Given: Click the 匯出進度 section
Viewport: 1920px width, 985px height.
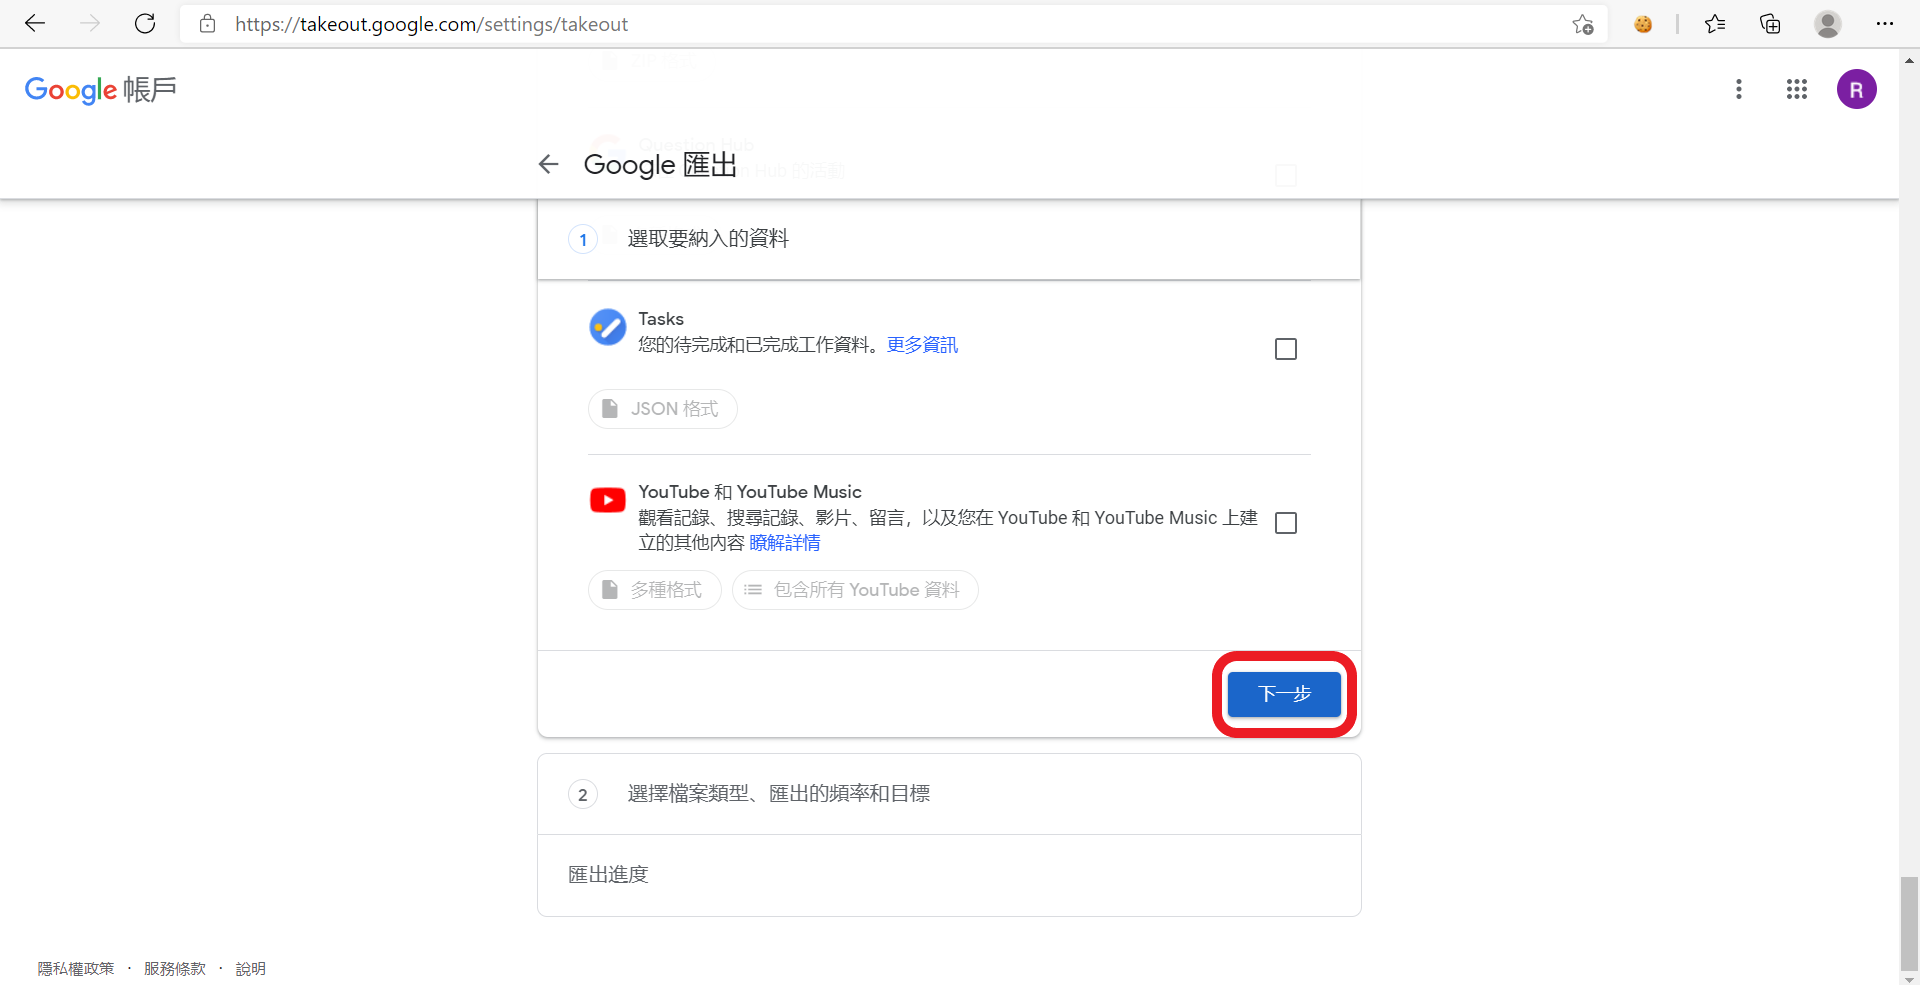Looking at the screenshot, I should coord(949,875).
